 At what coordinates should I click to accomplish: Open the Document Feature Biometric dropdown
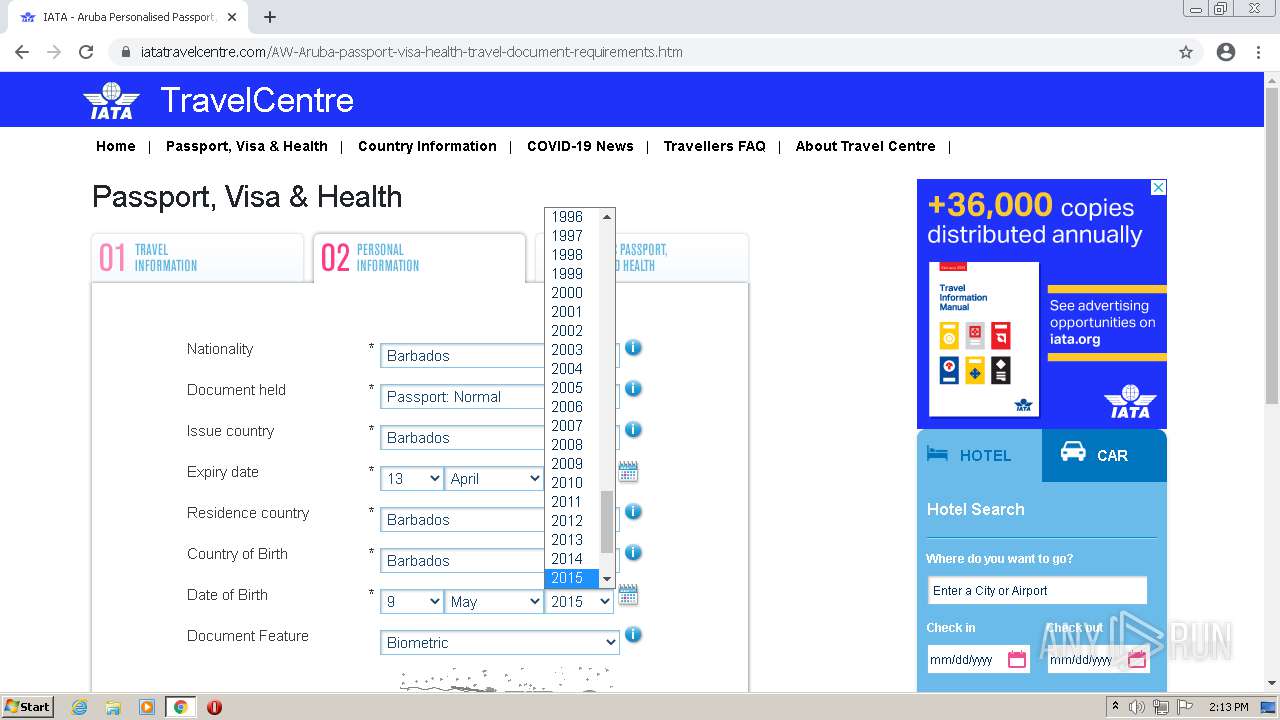(x=500, y=643)
